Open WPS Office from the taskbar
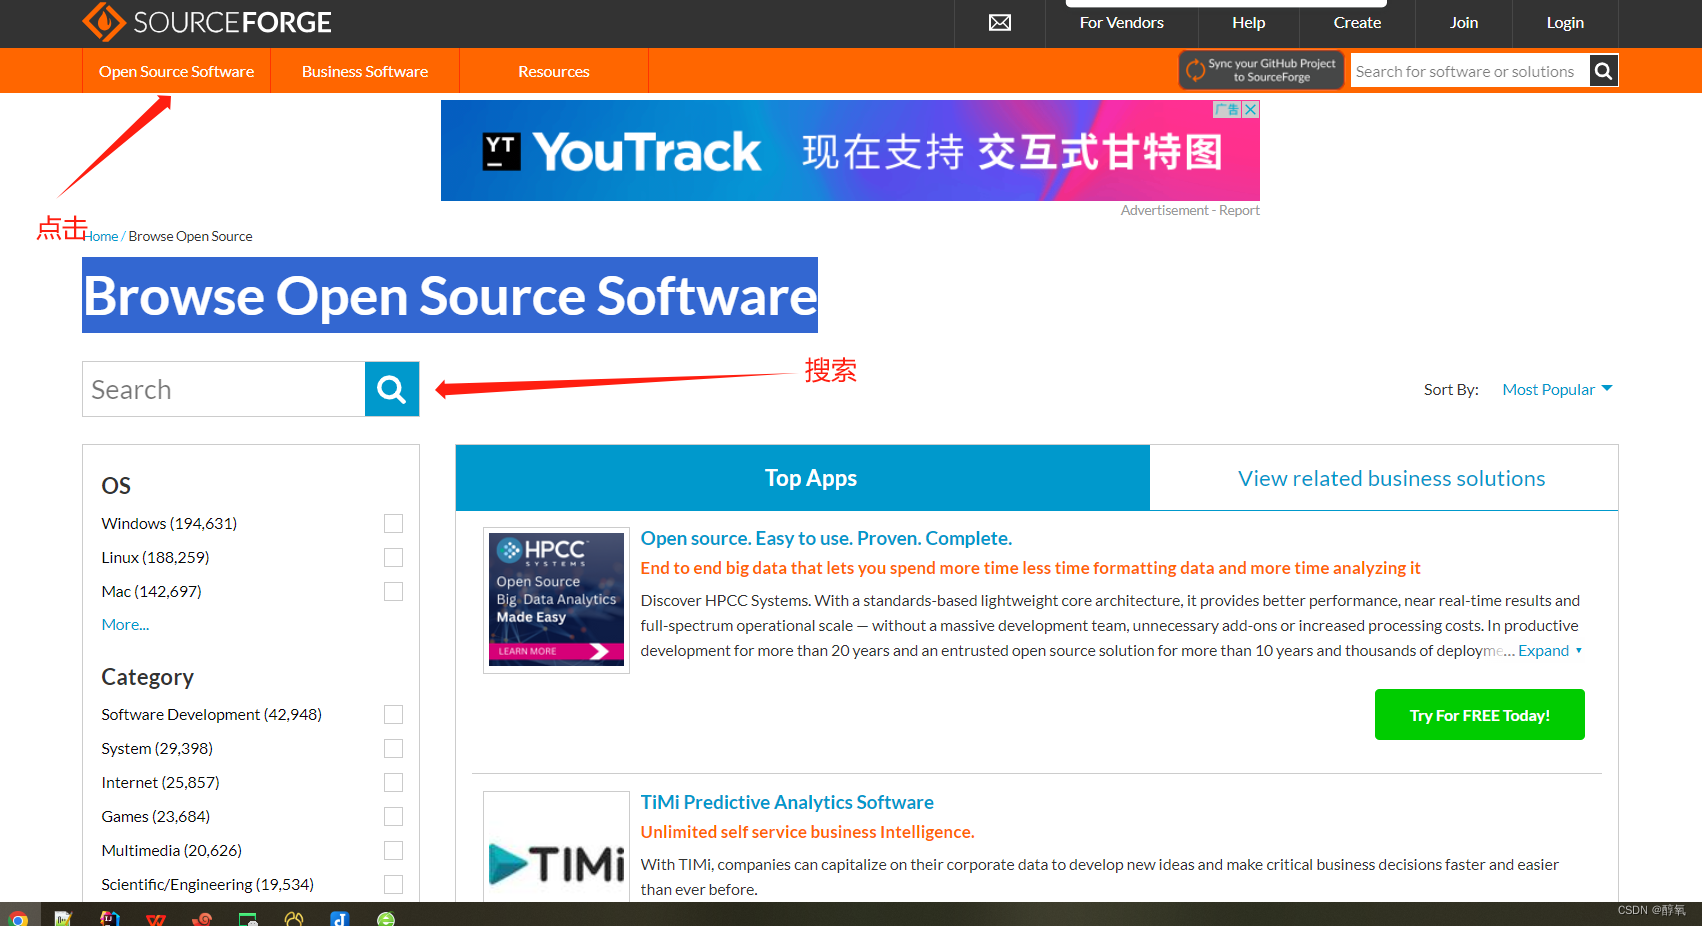Viewport: 1702px width, 926px height. 156,918
